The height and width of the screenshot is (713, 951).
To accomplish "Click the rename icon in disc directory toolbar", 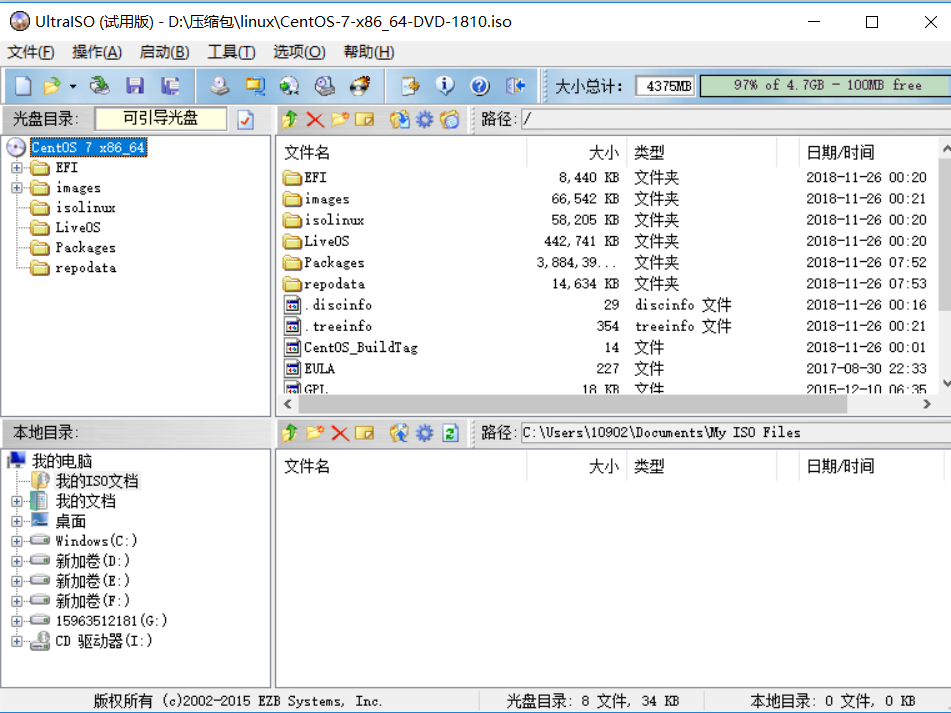I will pos(365,119).
